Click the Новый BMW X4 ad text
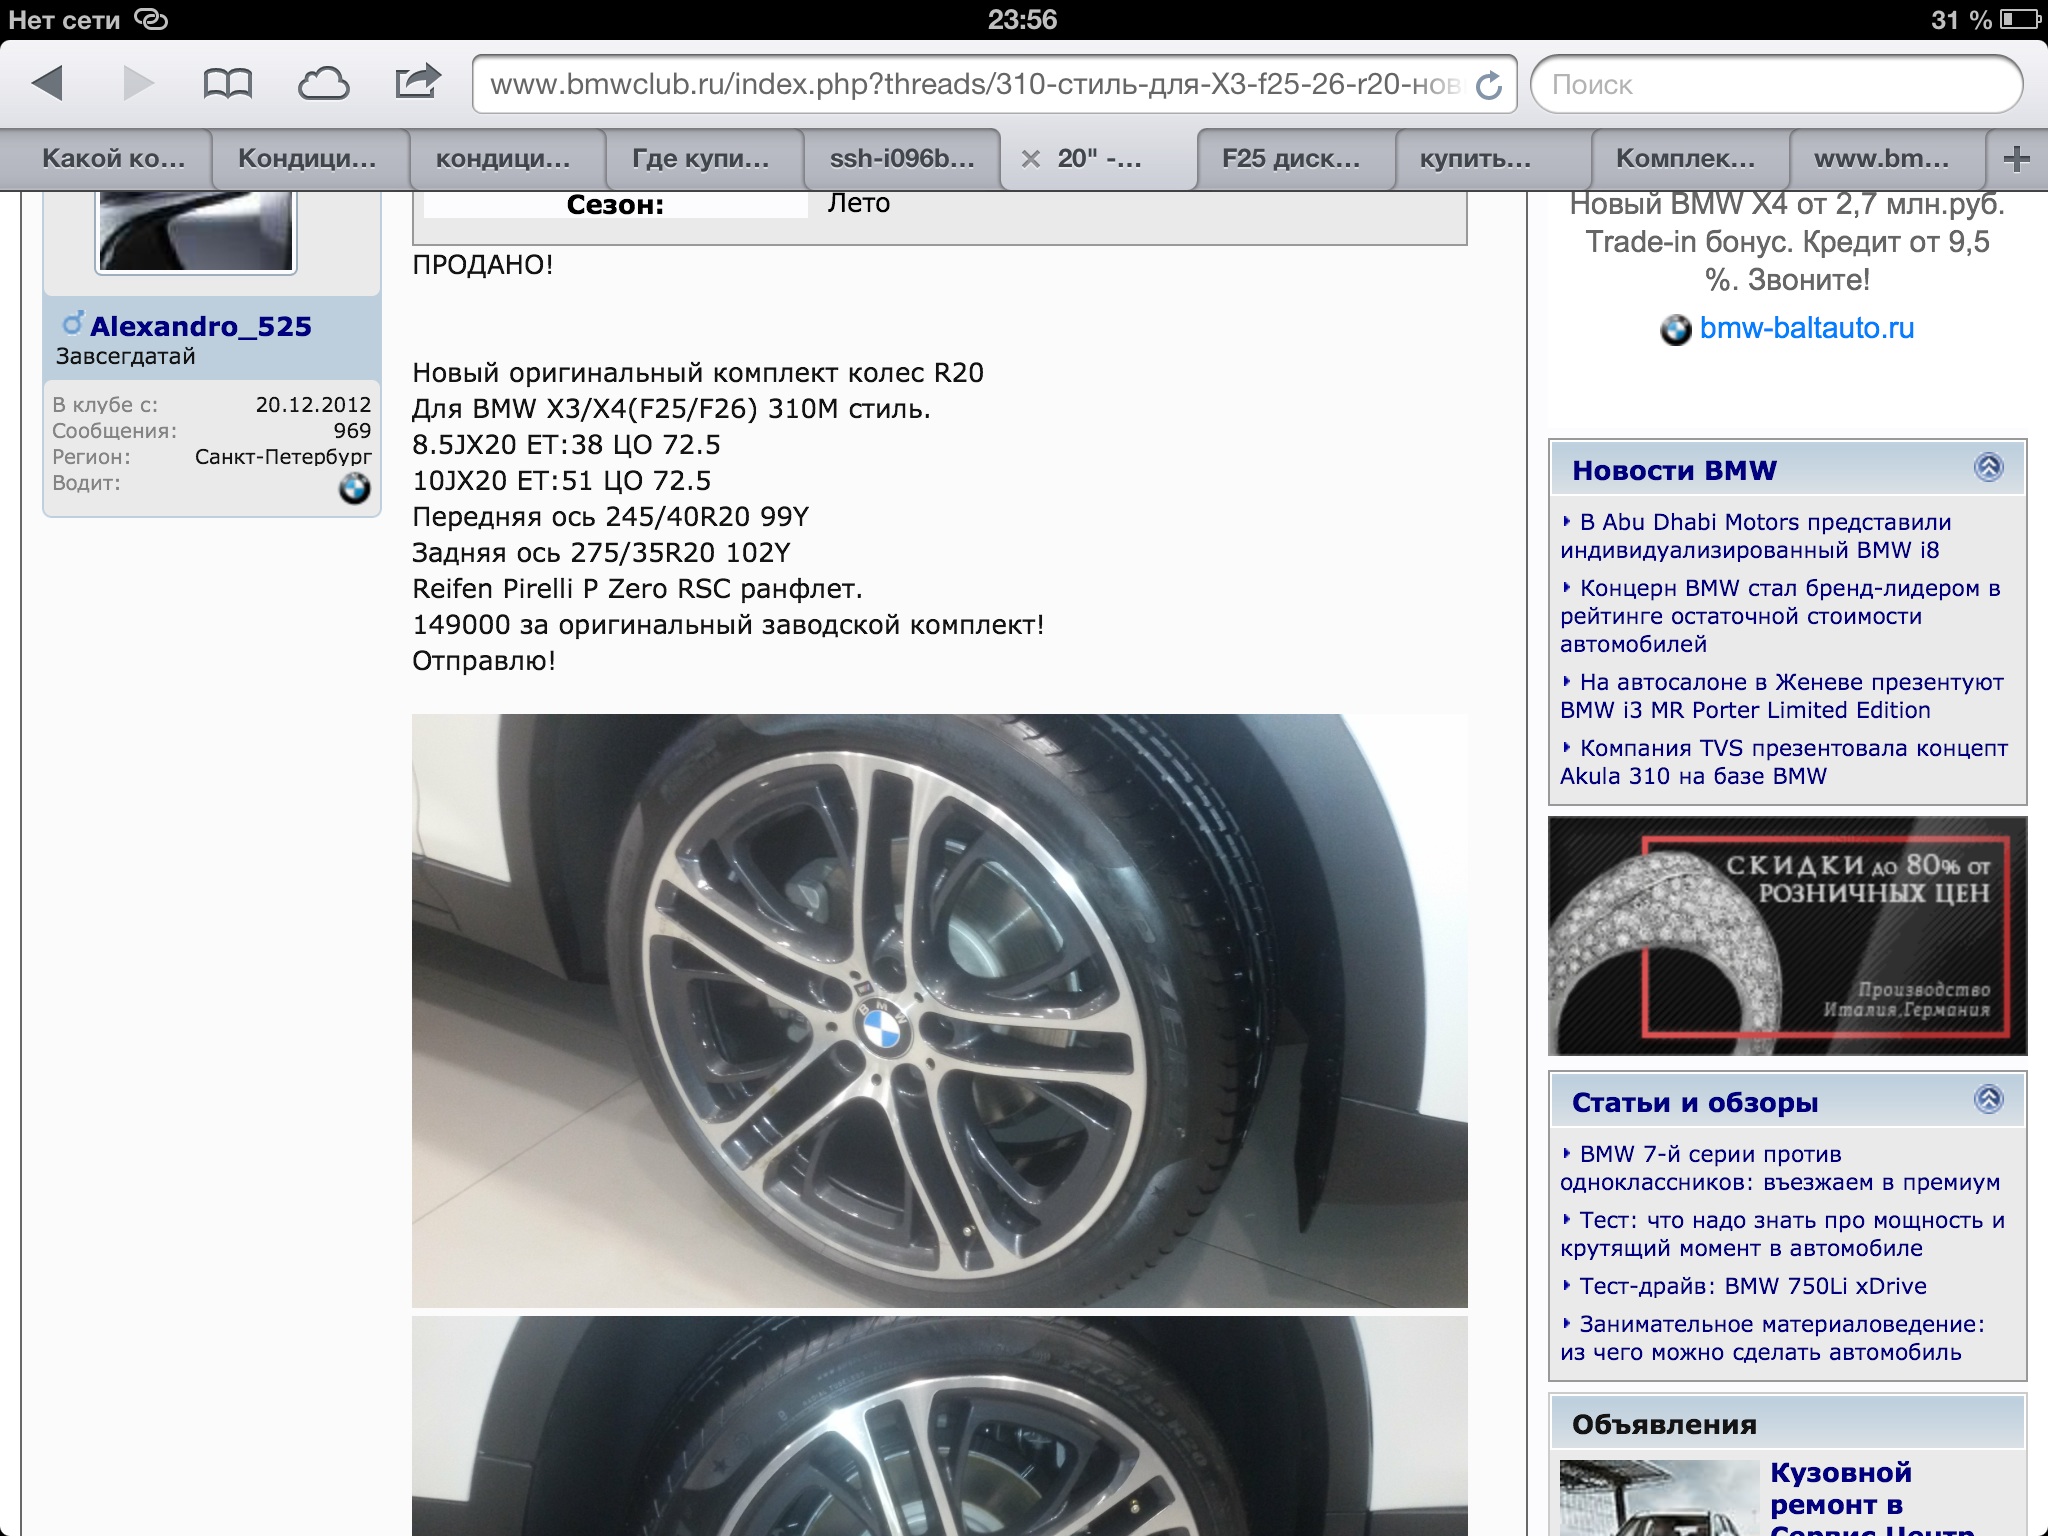Screen dimensions: 2048x1536 pyautogui.click(x=1787, y=242)
